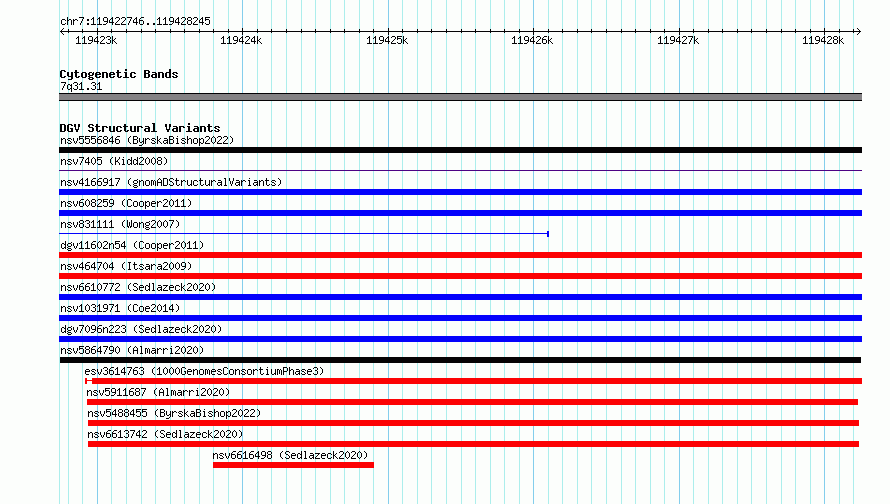Open variant label nsv6613742 (Sedlazeck2020)
890x504 pixels.
click(x=165, y=434)
